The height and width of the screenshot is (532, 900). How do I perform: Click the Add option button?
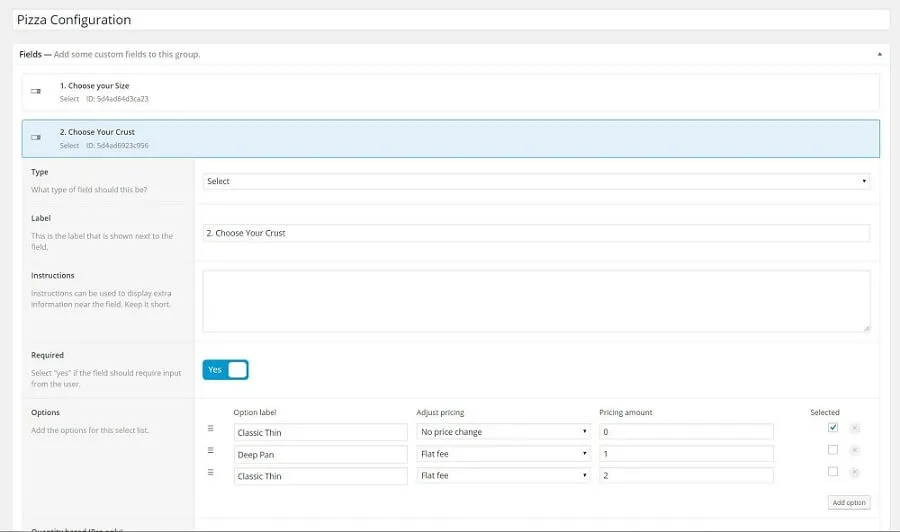click(849, 502)
